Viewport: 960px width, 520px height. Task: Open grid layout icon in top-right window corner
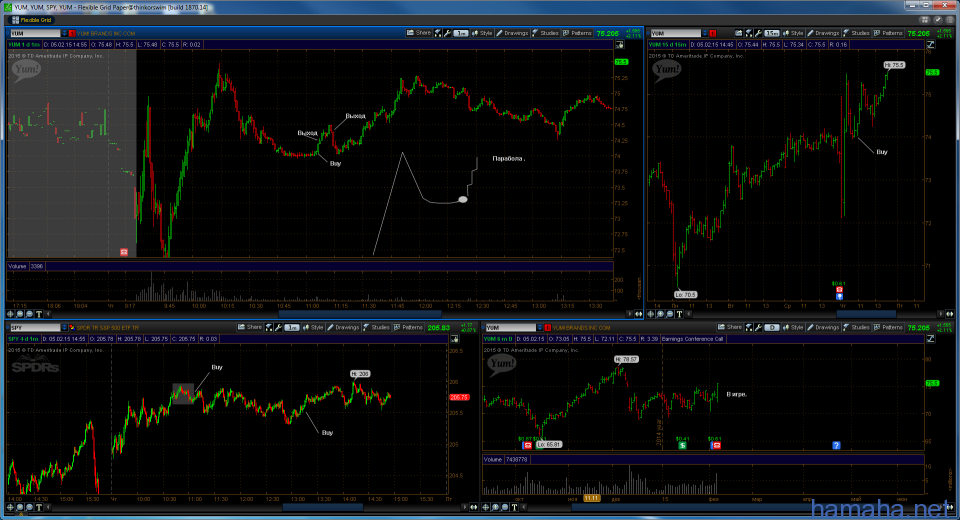(x=925, y=20)
